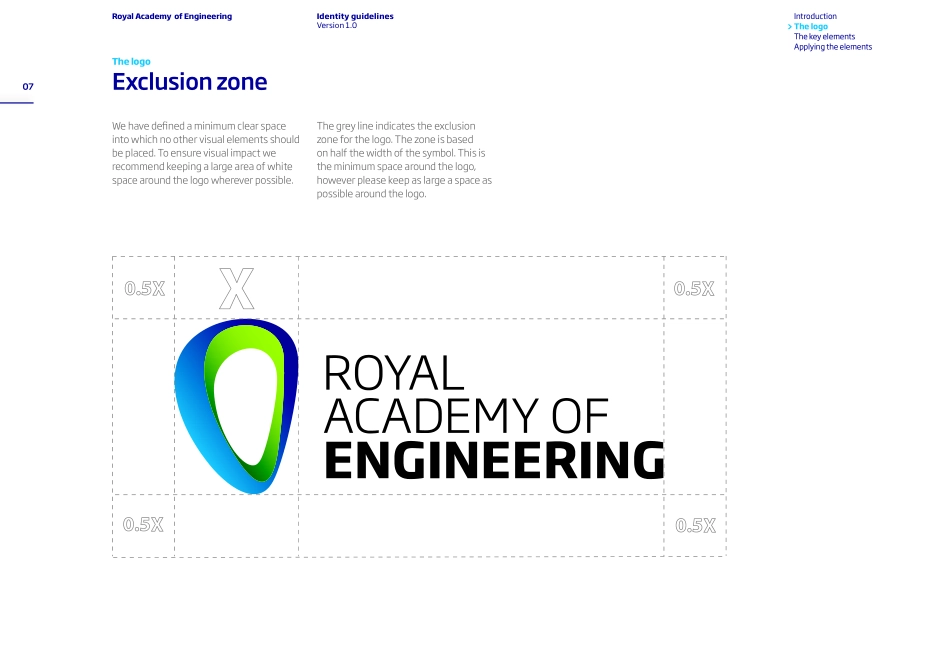Select the bottom-right 0.5X spacing label

click(x=695, y=525)
